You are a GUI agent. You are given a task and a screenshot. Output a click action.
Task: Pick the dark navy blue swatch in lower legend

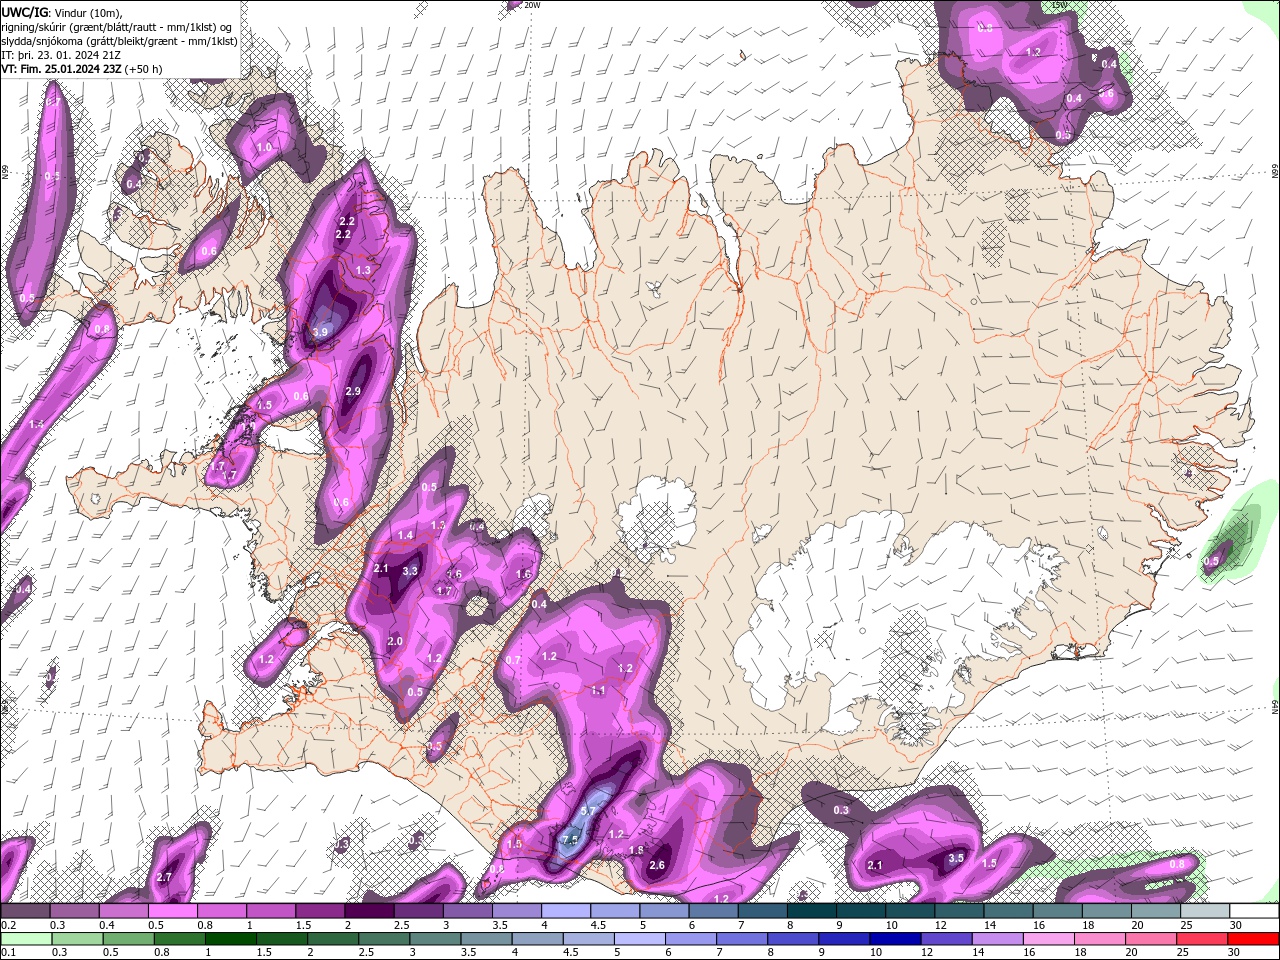pos(893,939)
